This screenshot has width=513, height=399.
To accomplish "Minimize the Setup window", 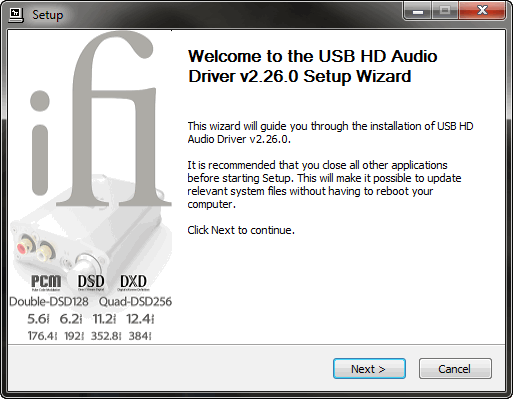I will click(x=418, y=11).
